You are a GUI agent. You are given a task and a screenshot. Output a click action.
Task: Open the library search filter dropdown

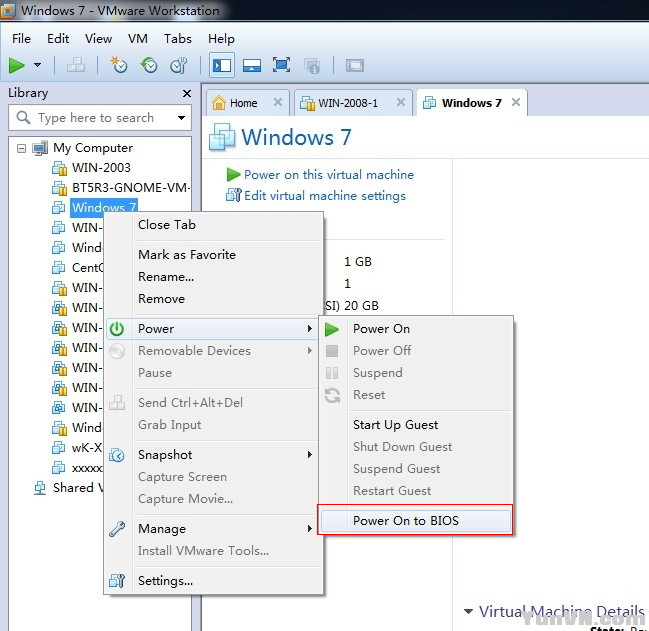pyautogui.click(x=181, y=118)
